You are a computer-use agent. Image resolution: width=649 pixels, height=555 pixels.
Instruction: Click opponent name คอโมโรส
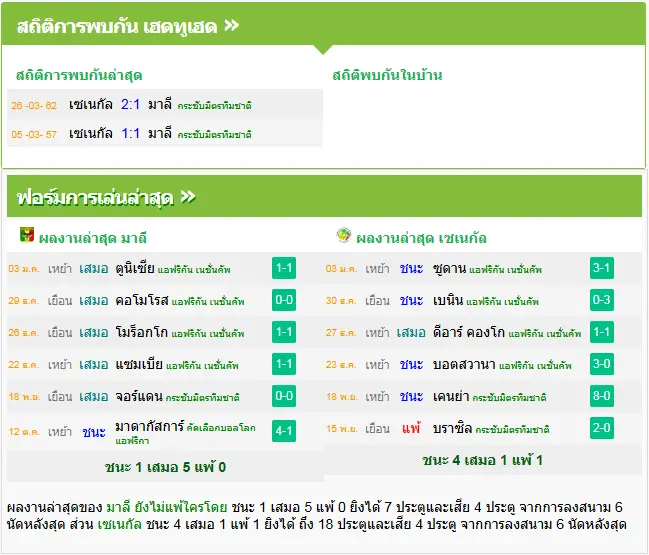[x=142, y=300]
